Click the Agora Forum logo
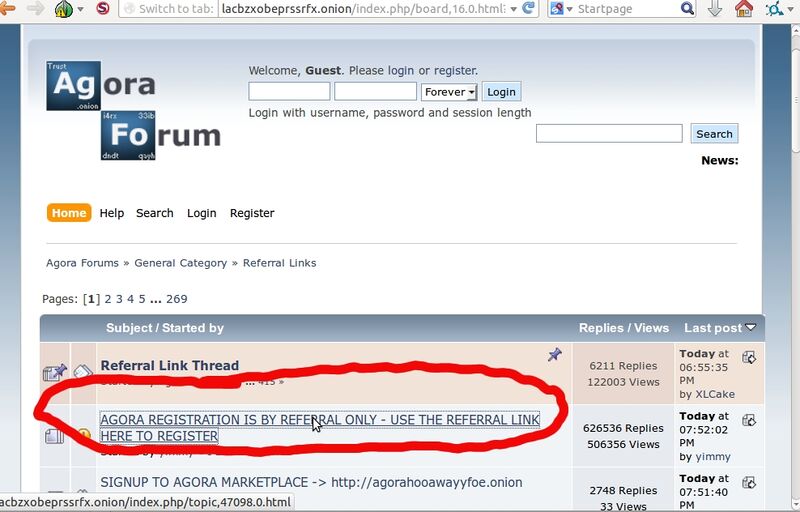800x512 pixels. pyautogui.click(x=133, y=111)
